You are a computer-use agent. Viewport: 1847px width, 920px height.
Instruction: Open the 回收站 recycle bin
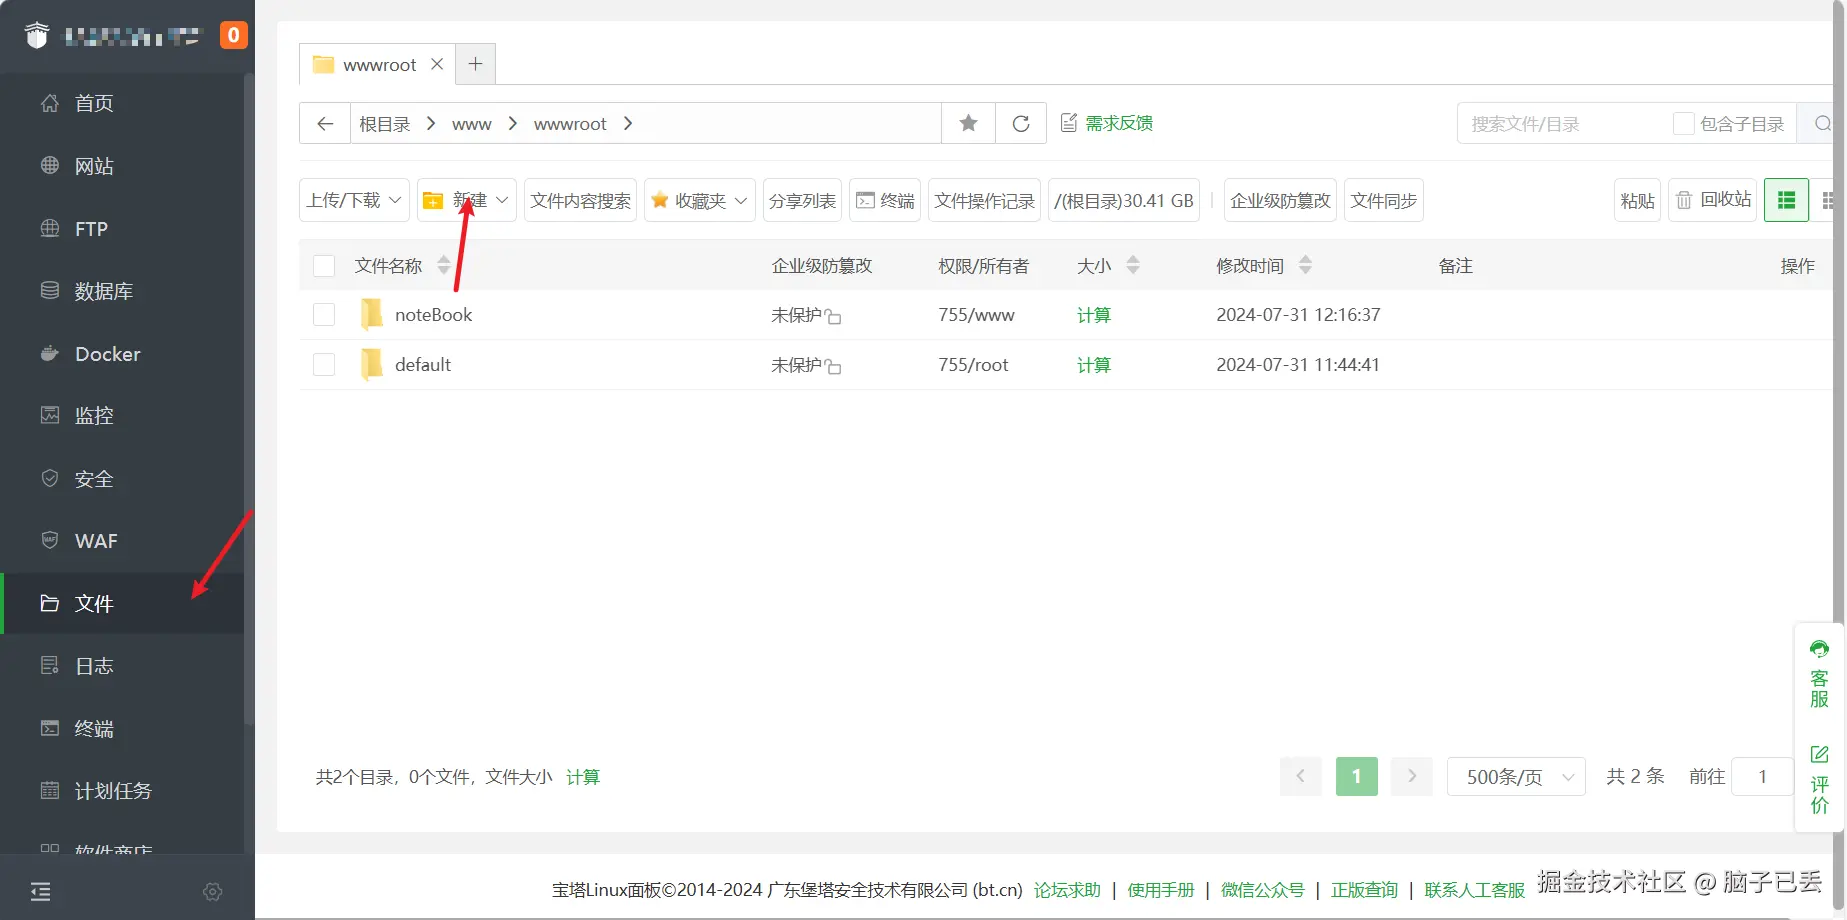click(x=1712, y=200)
